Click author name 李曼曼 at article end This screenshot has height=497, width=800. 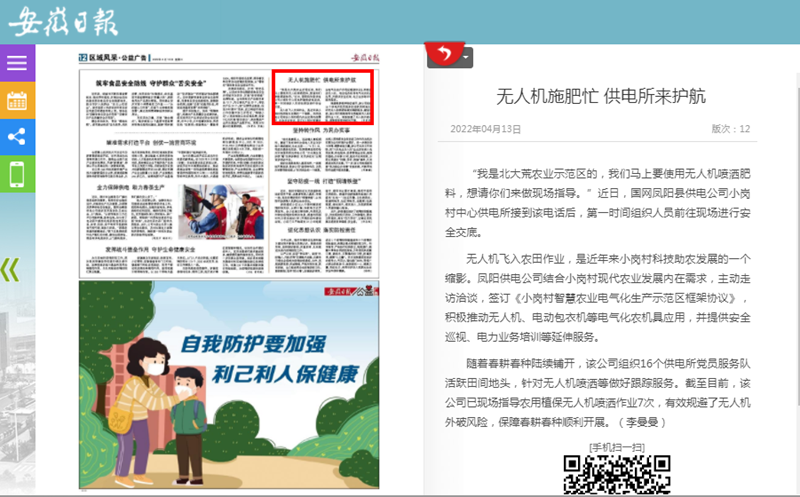642,422
